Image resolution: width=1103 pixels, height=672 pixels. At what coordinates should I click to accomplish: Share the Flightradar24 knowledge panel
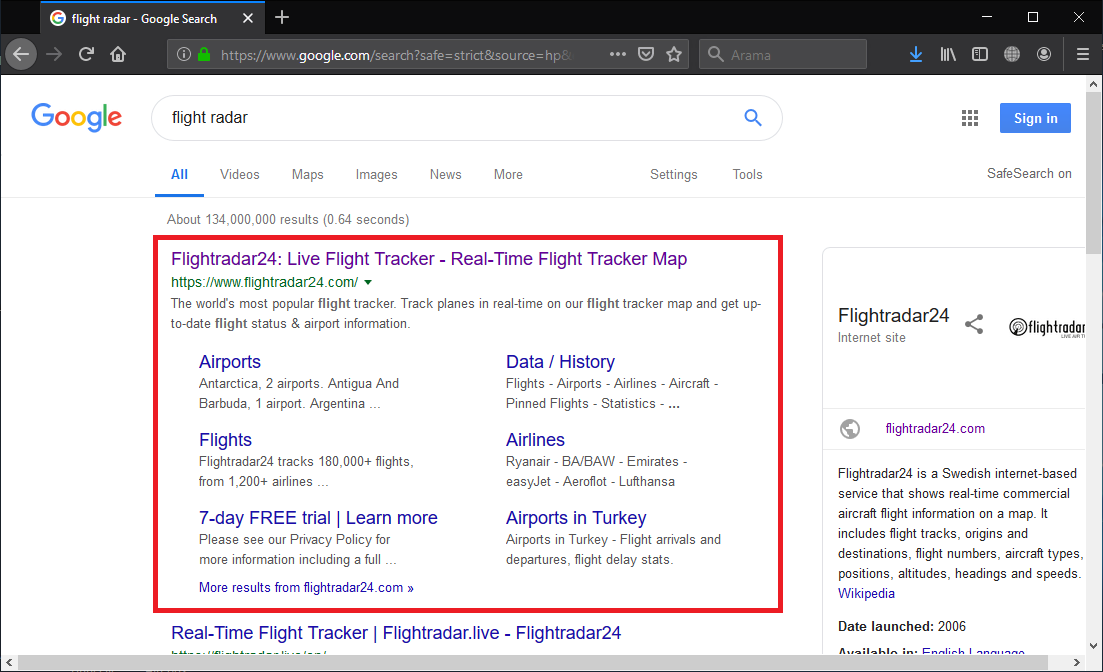[974, 324]
